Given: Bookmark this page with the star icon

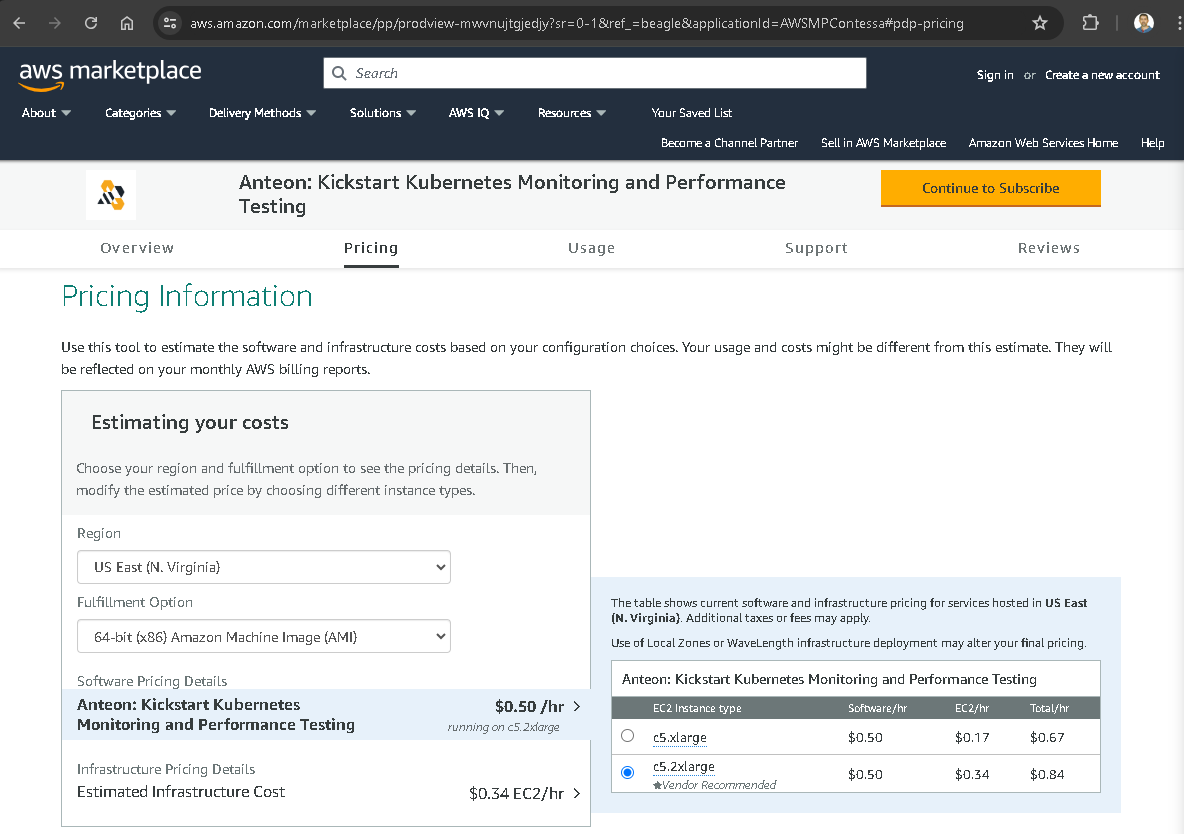Looking at the screenshot, I should (x=1040, y=23).
